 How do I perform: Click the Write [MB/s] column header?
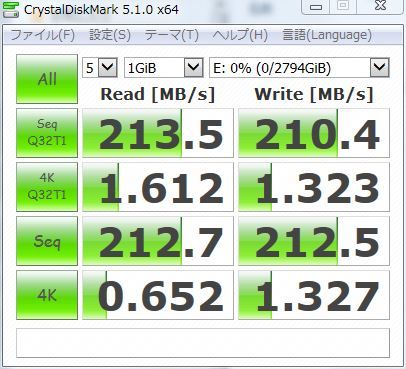tap(314, 94)
